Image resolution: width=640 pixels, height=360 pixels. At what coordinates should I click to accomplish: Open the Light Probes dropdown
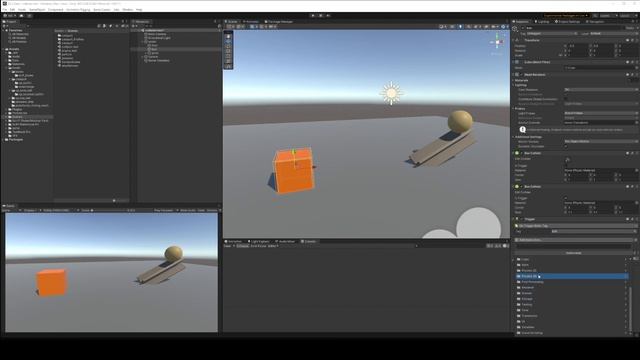pyautogui.click(x=600, y=113)
